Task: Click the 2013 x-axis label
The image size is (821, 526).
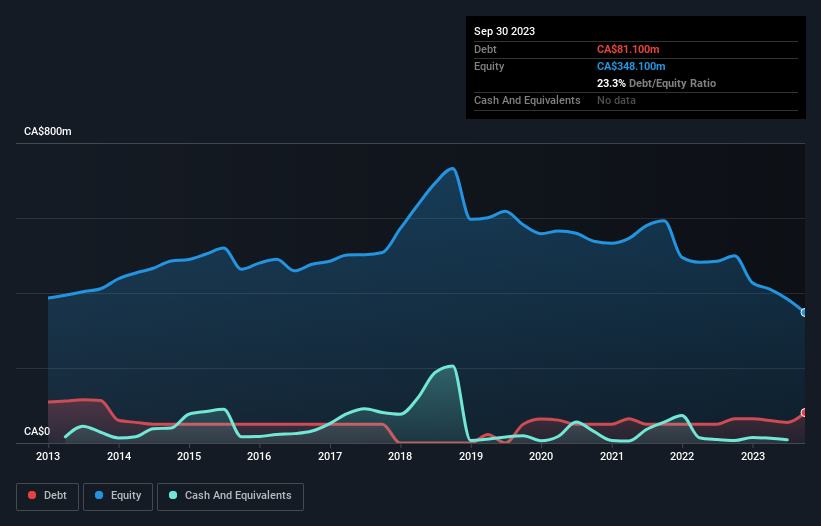Action: [x=48, y=456]
